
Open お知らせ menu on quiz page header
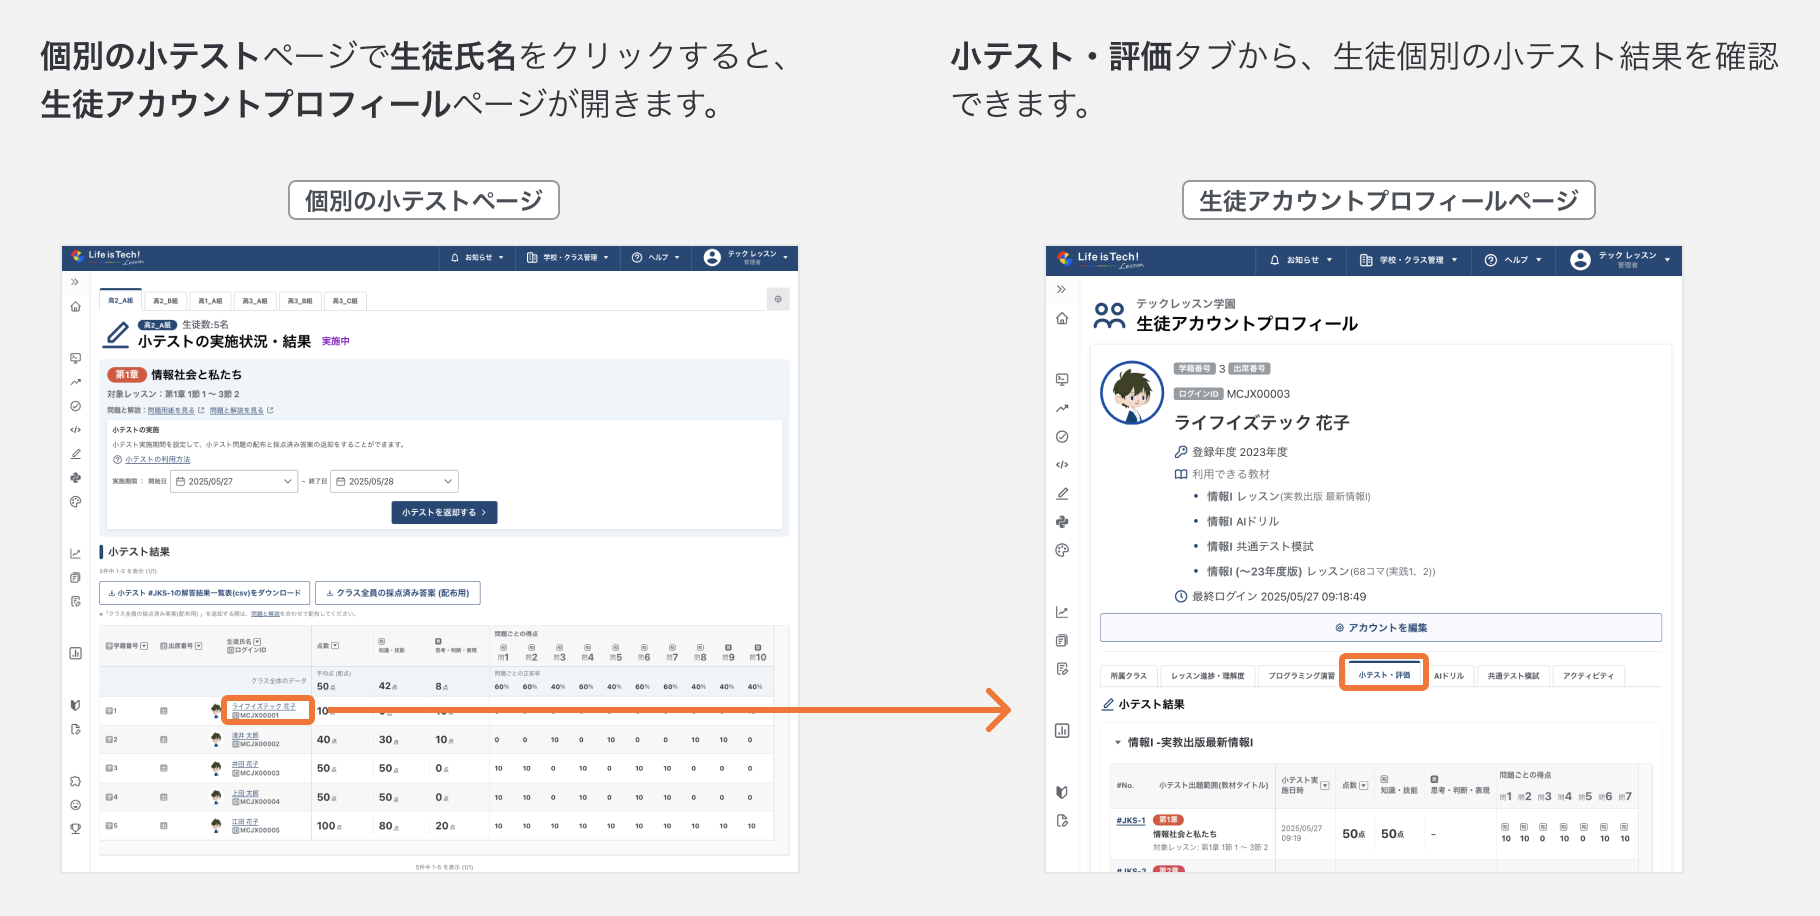click(477, 258)
